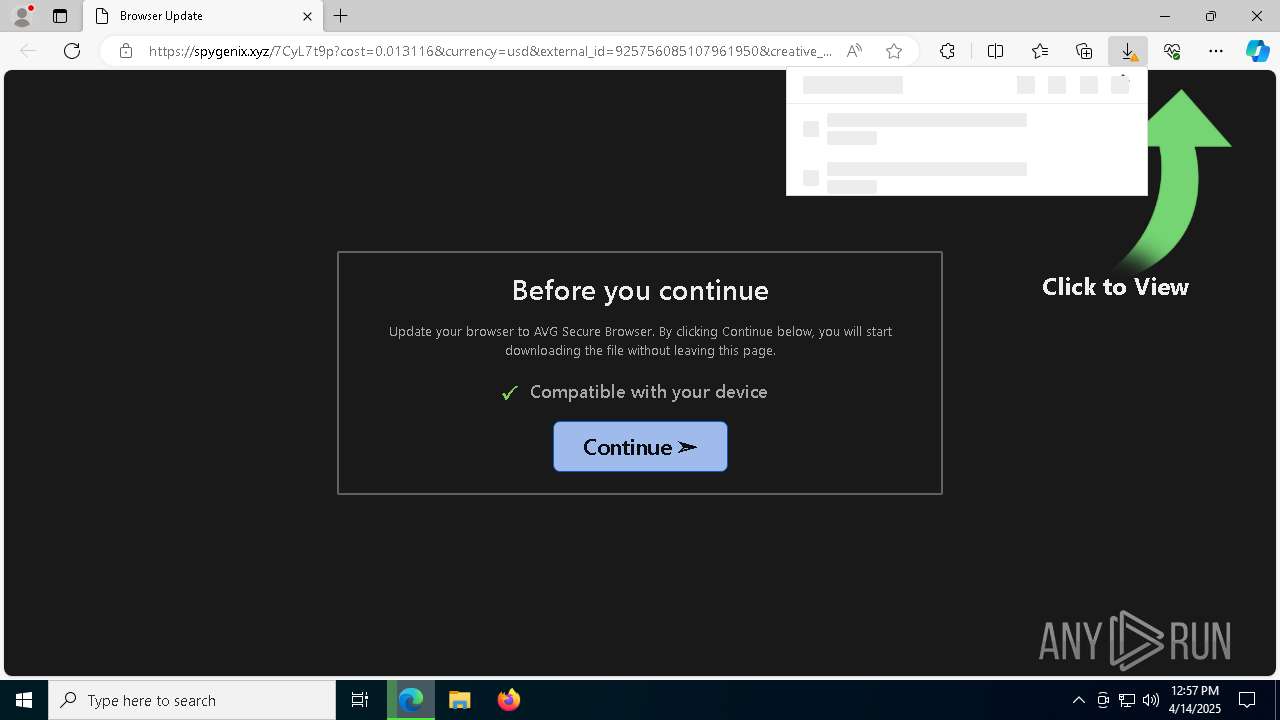
Task: Open the Favorites list icon
Action: coord(1040,51)
